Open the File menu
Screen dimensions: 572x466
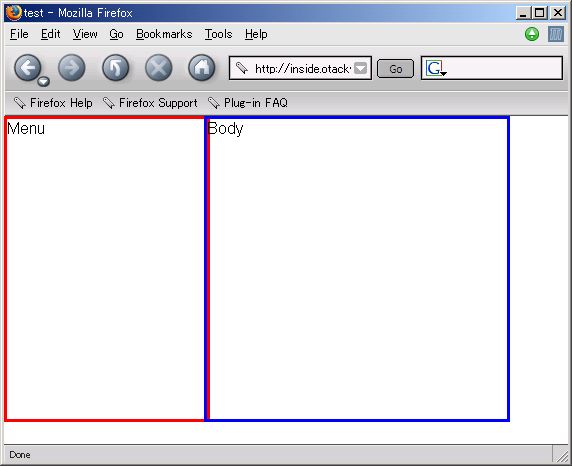[x=19, y=34]
